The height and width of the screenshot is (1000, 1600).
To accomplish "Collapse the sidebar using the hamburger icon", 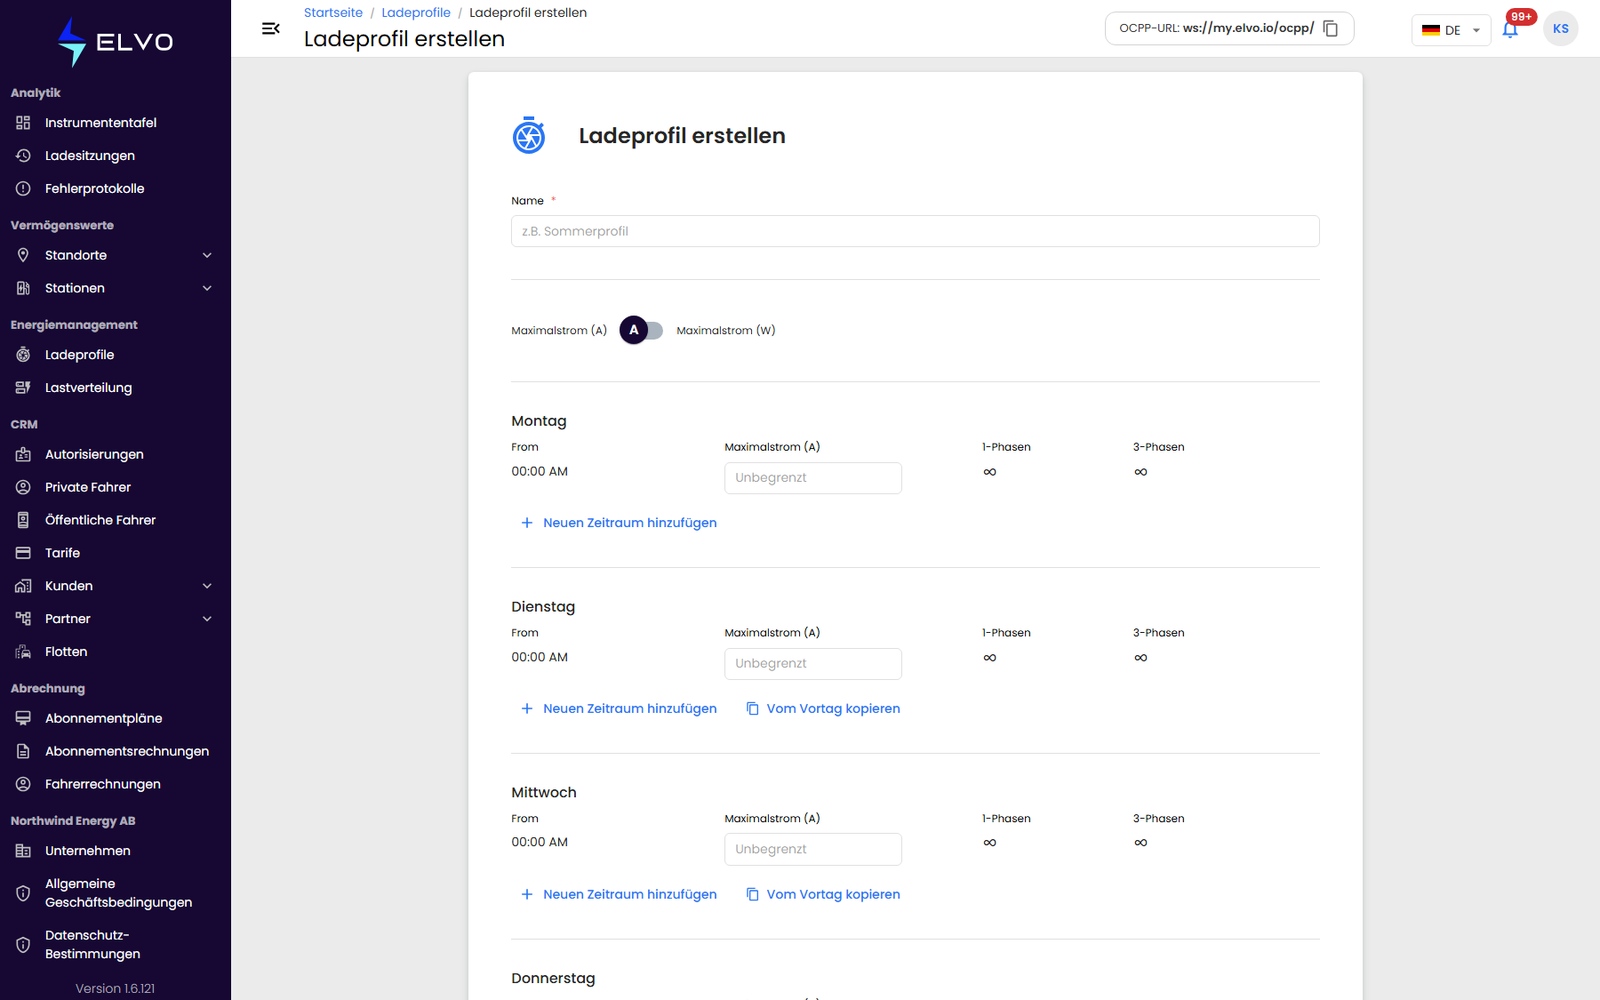I will (x=270, y=29).
